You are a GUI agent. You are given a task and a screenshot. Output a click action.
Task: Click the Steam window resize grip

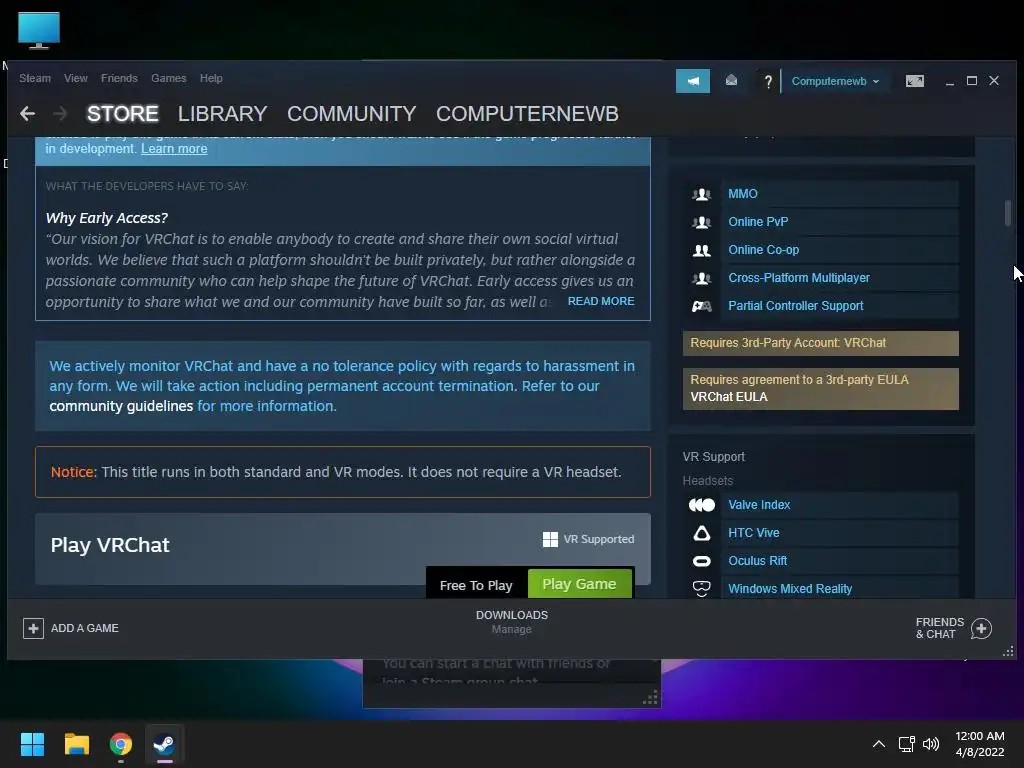pyautogui.click(x=1008, y=651)
